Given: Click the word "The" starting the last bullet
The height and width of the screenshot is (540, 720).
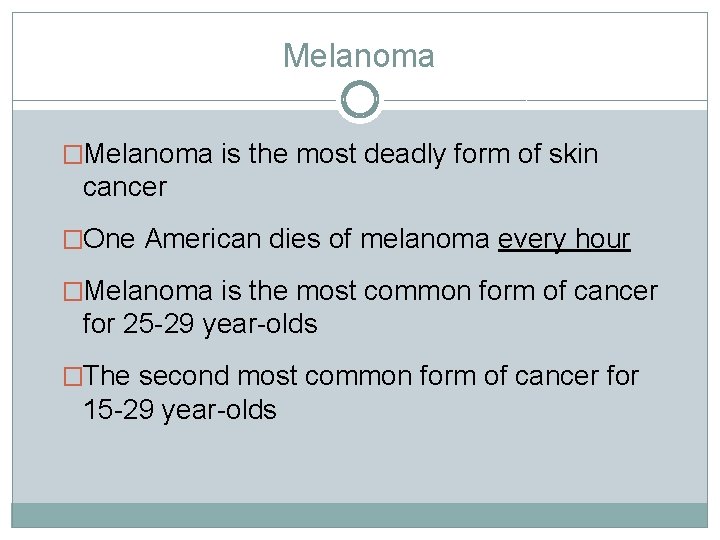Looking at the screenshot, I should pos(108,377).
